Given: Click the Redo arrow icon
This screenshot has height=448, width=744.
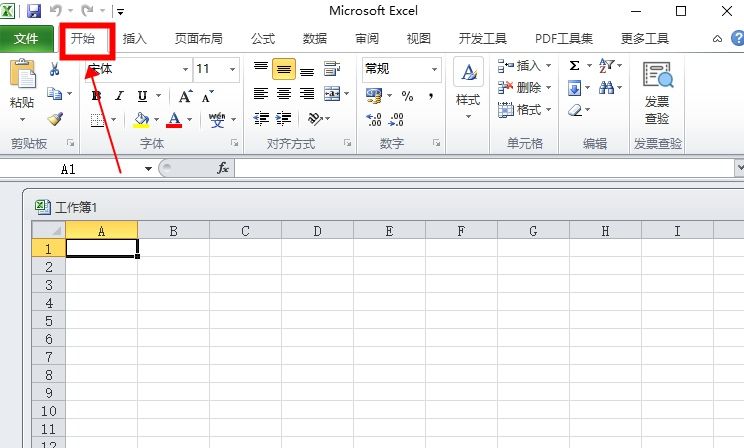Looking at the screenshot, I should [87, 10].
